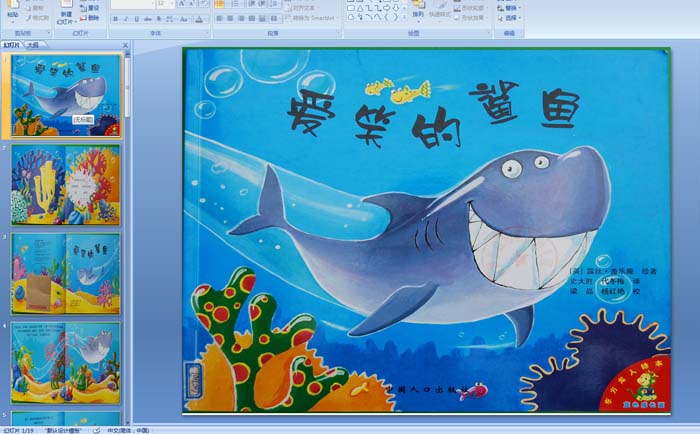700x434 pixels.
Task: Select slide 4 thumbnail
Action: click(66, 362)
